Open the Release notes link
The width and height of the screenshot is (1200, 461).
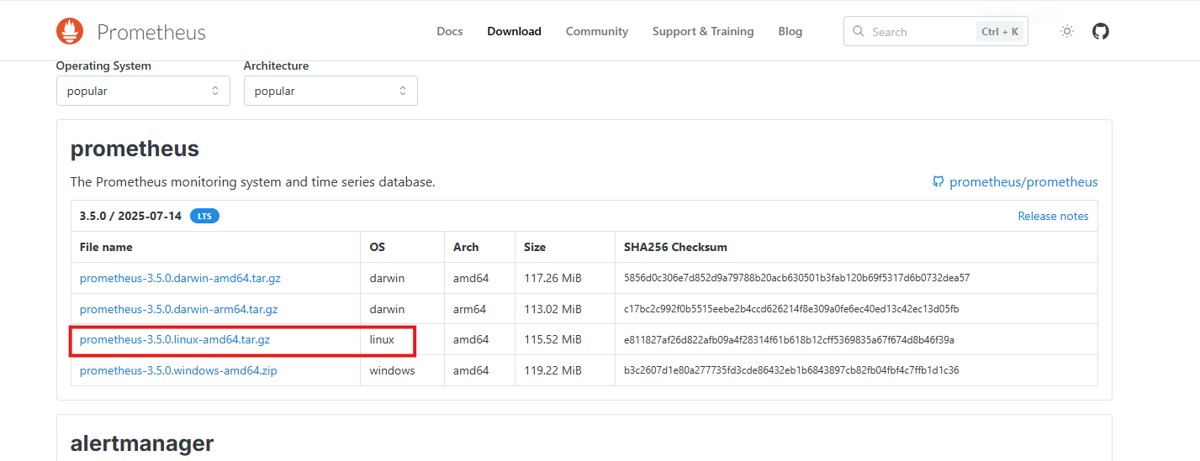pyautogui.click(x=1053, y=216)
